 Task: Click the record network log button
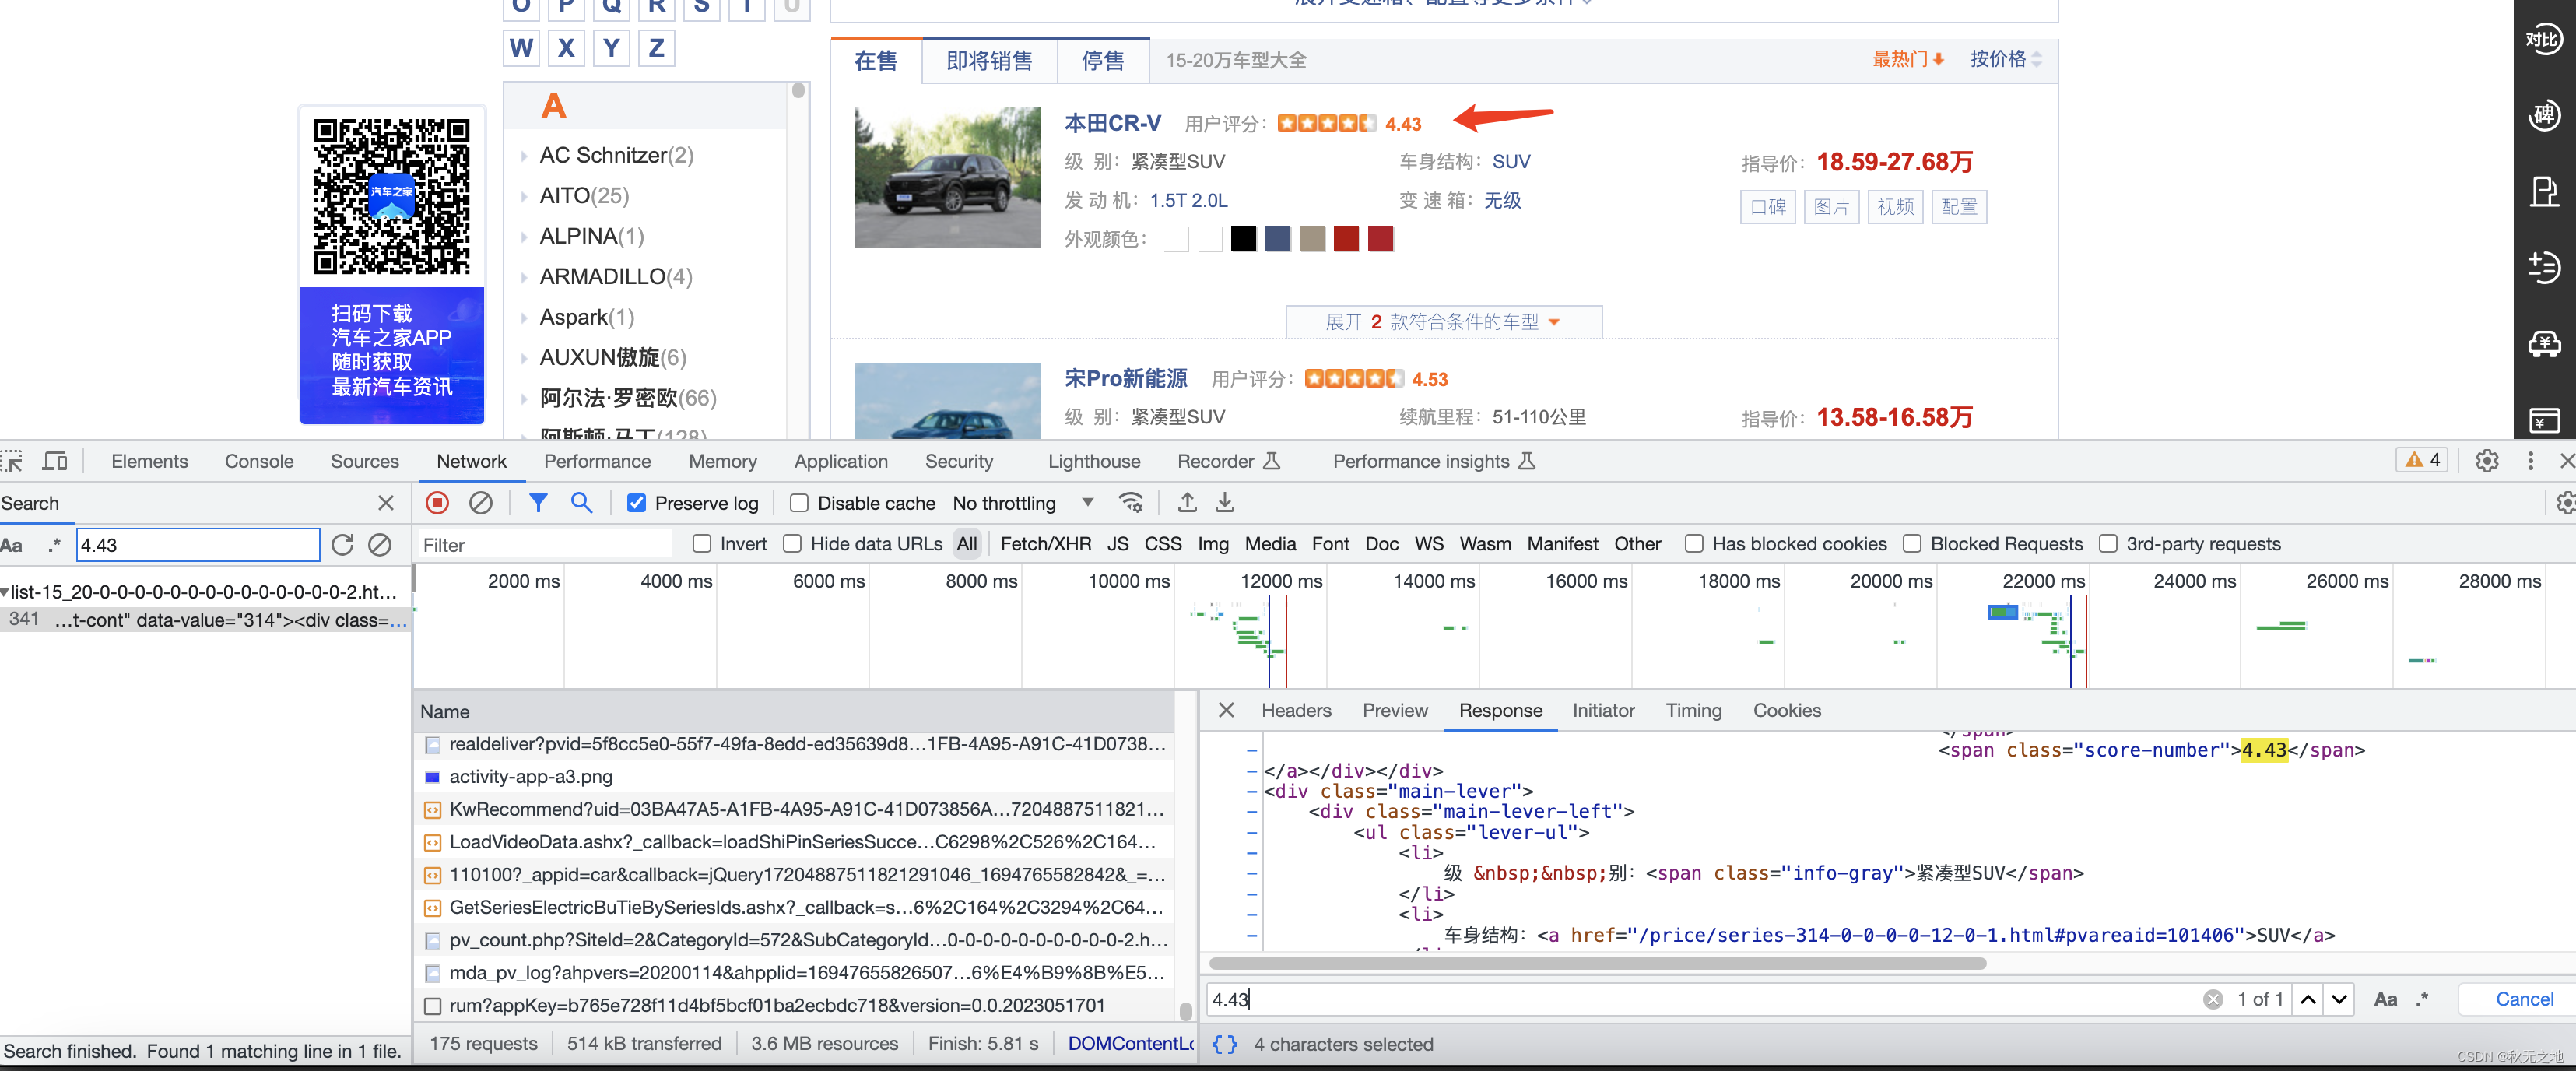coord(437,503)
